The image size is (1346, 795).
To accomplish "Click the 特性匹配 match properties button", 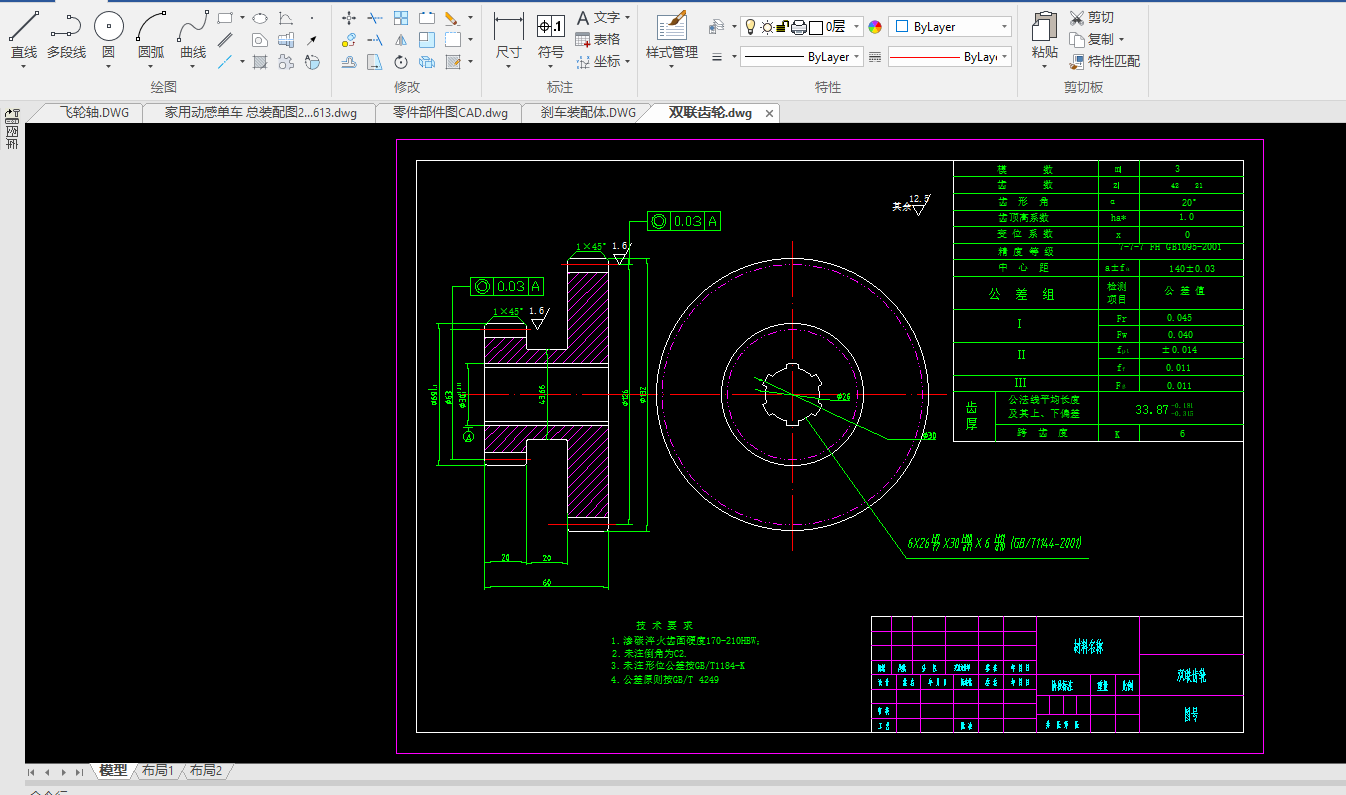I will (1104, 61).
